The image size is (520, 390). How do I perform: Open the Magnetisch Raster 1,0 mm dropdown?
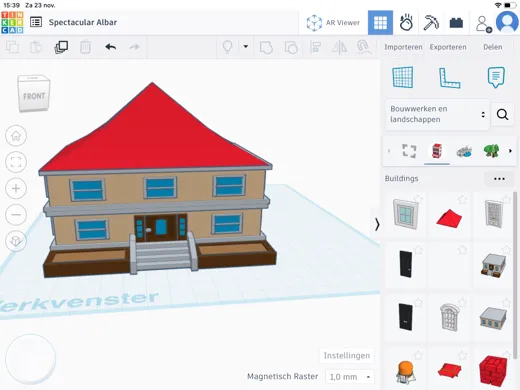pos(350,377)
